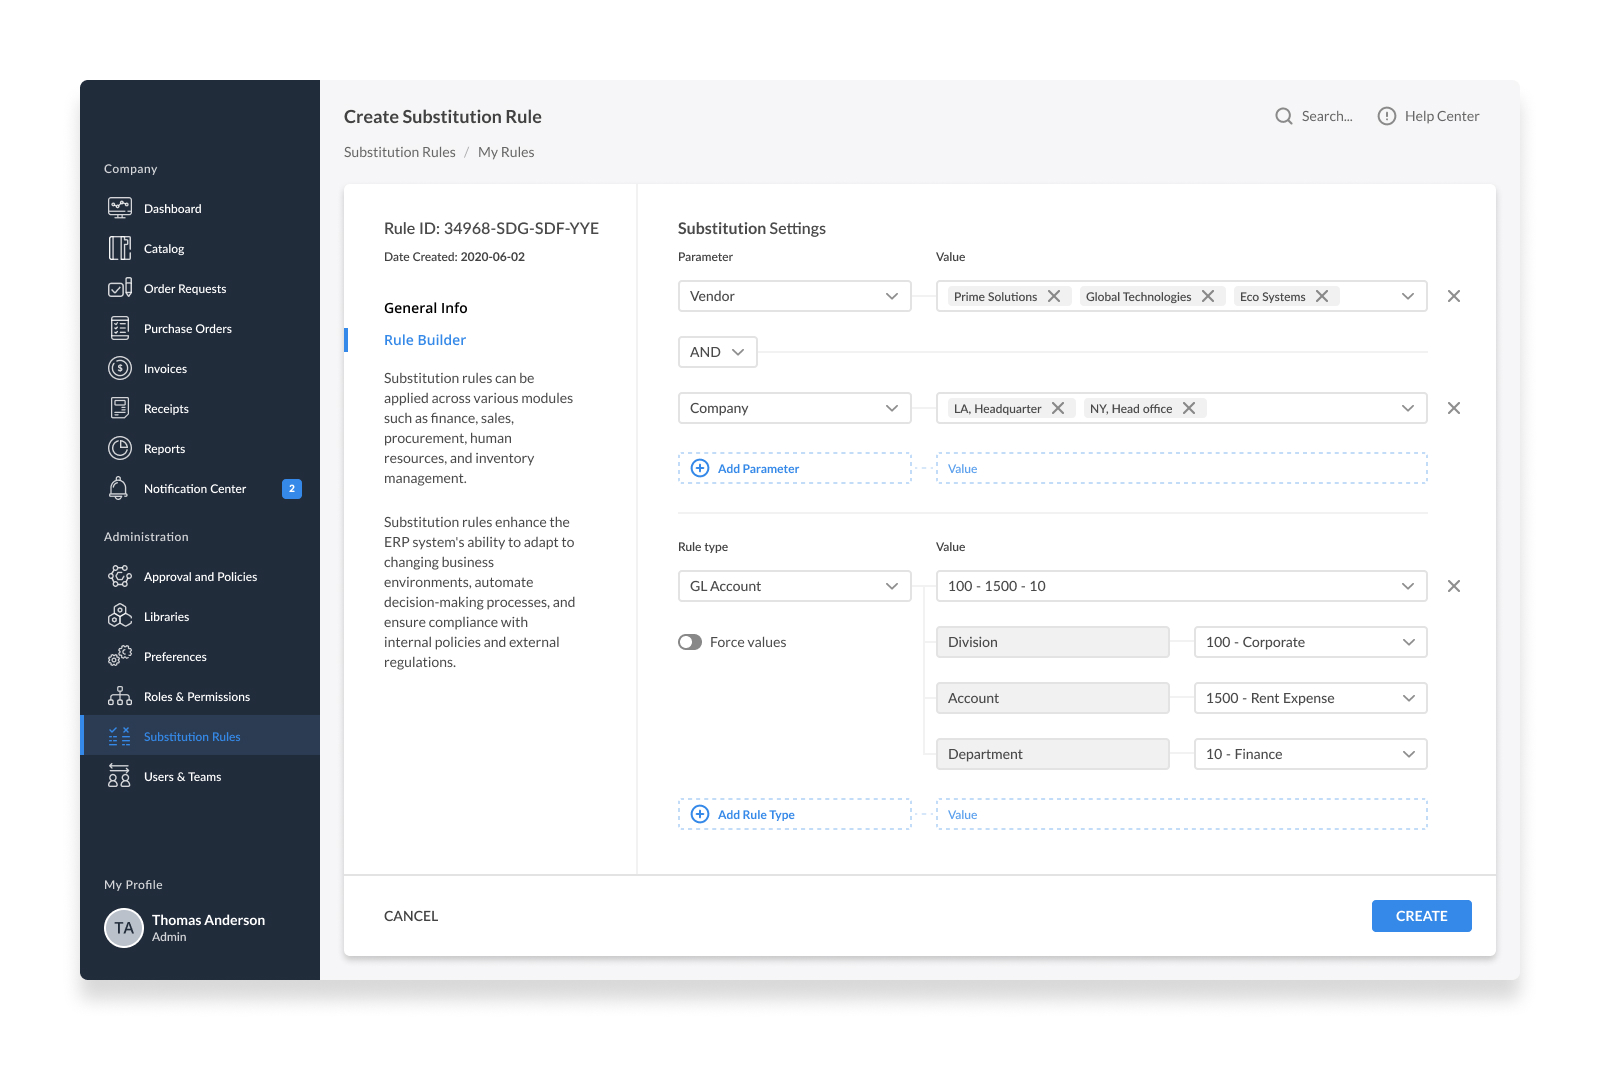Click the CANCEL button

click(x=411, y=916)
